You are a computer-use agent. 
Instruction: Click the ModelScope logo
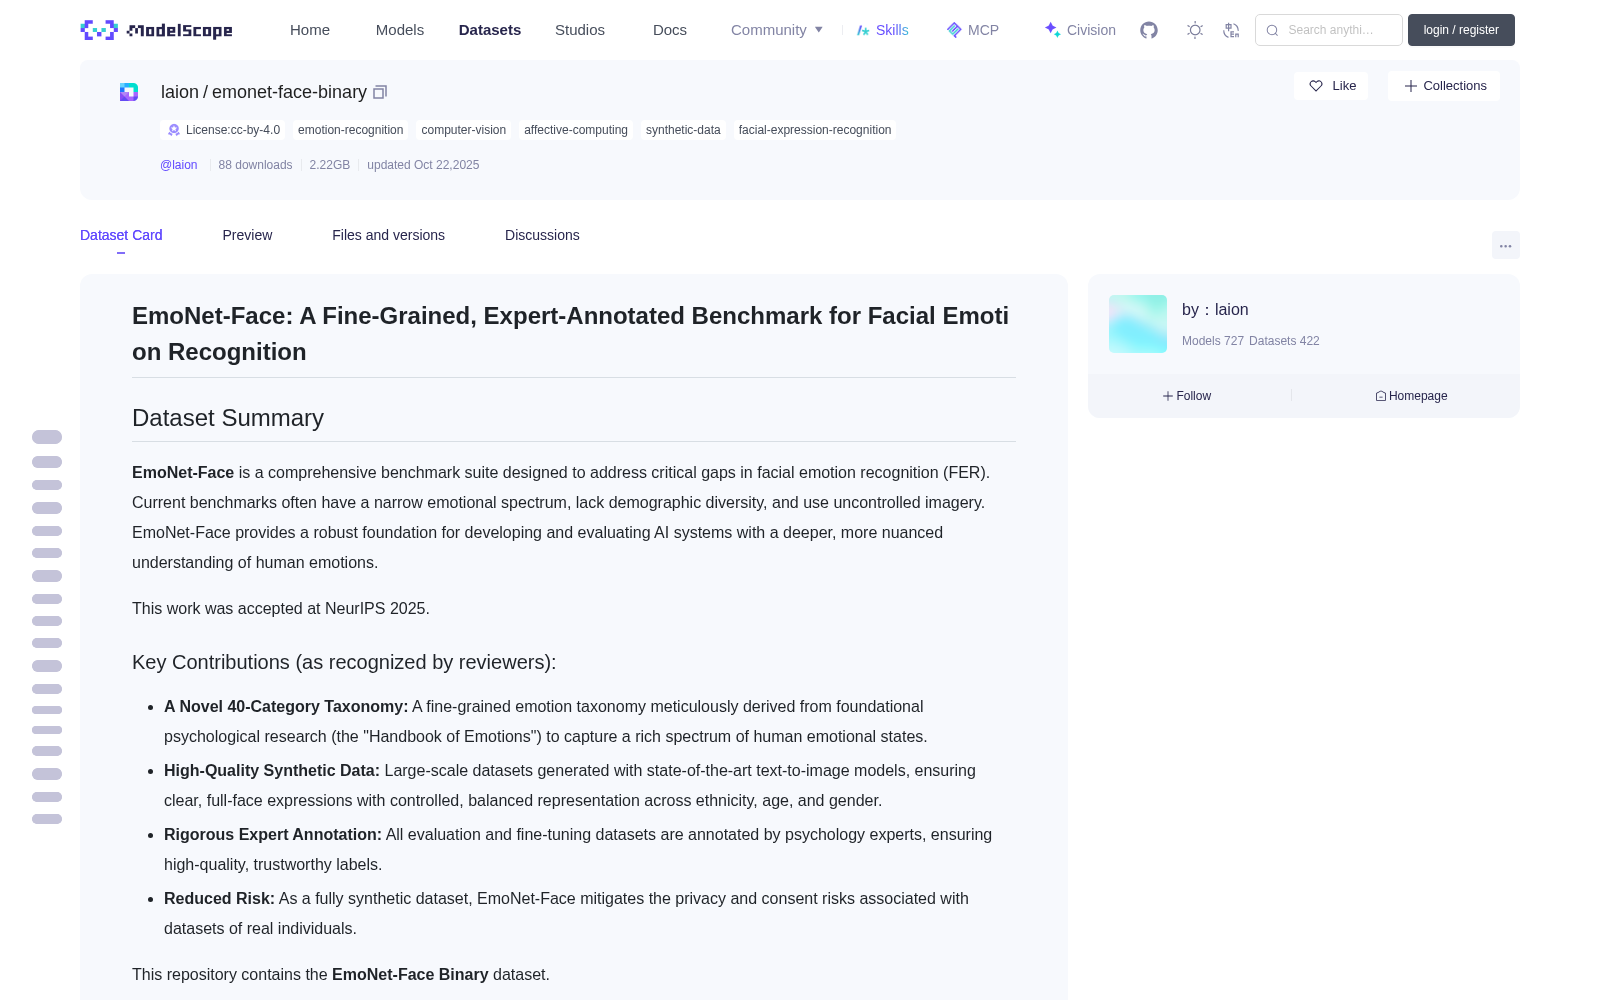[x=156, y=30]
